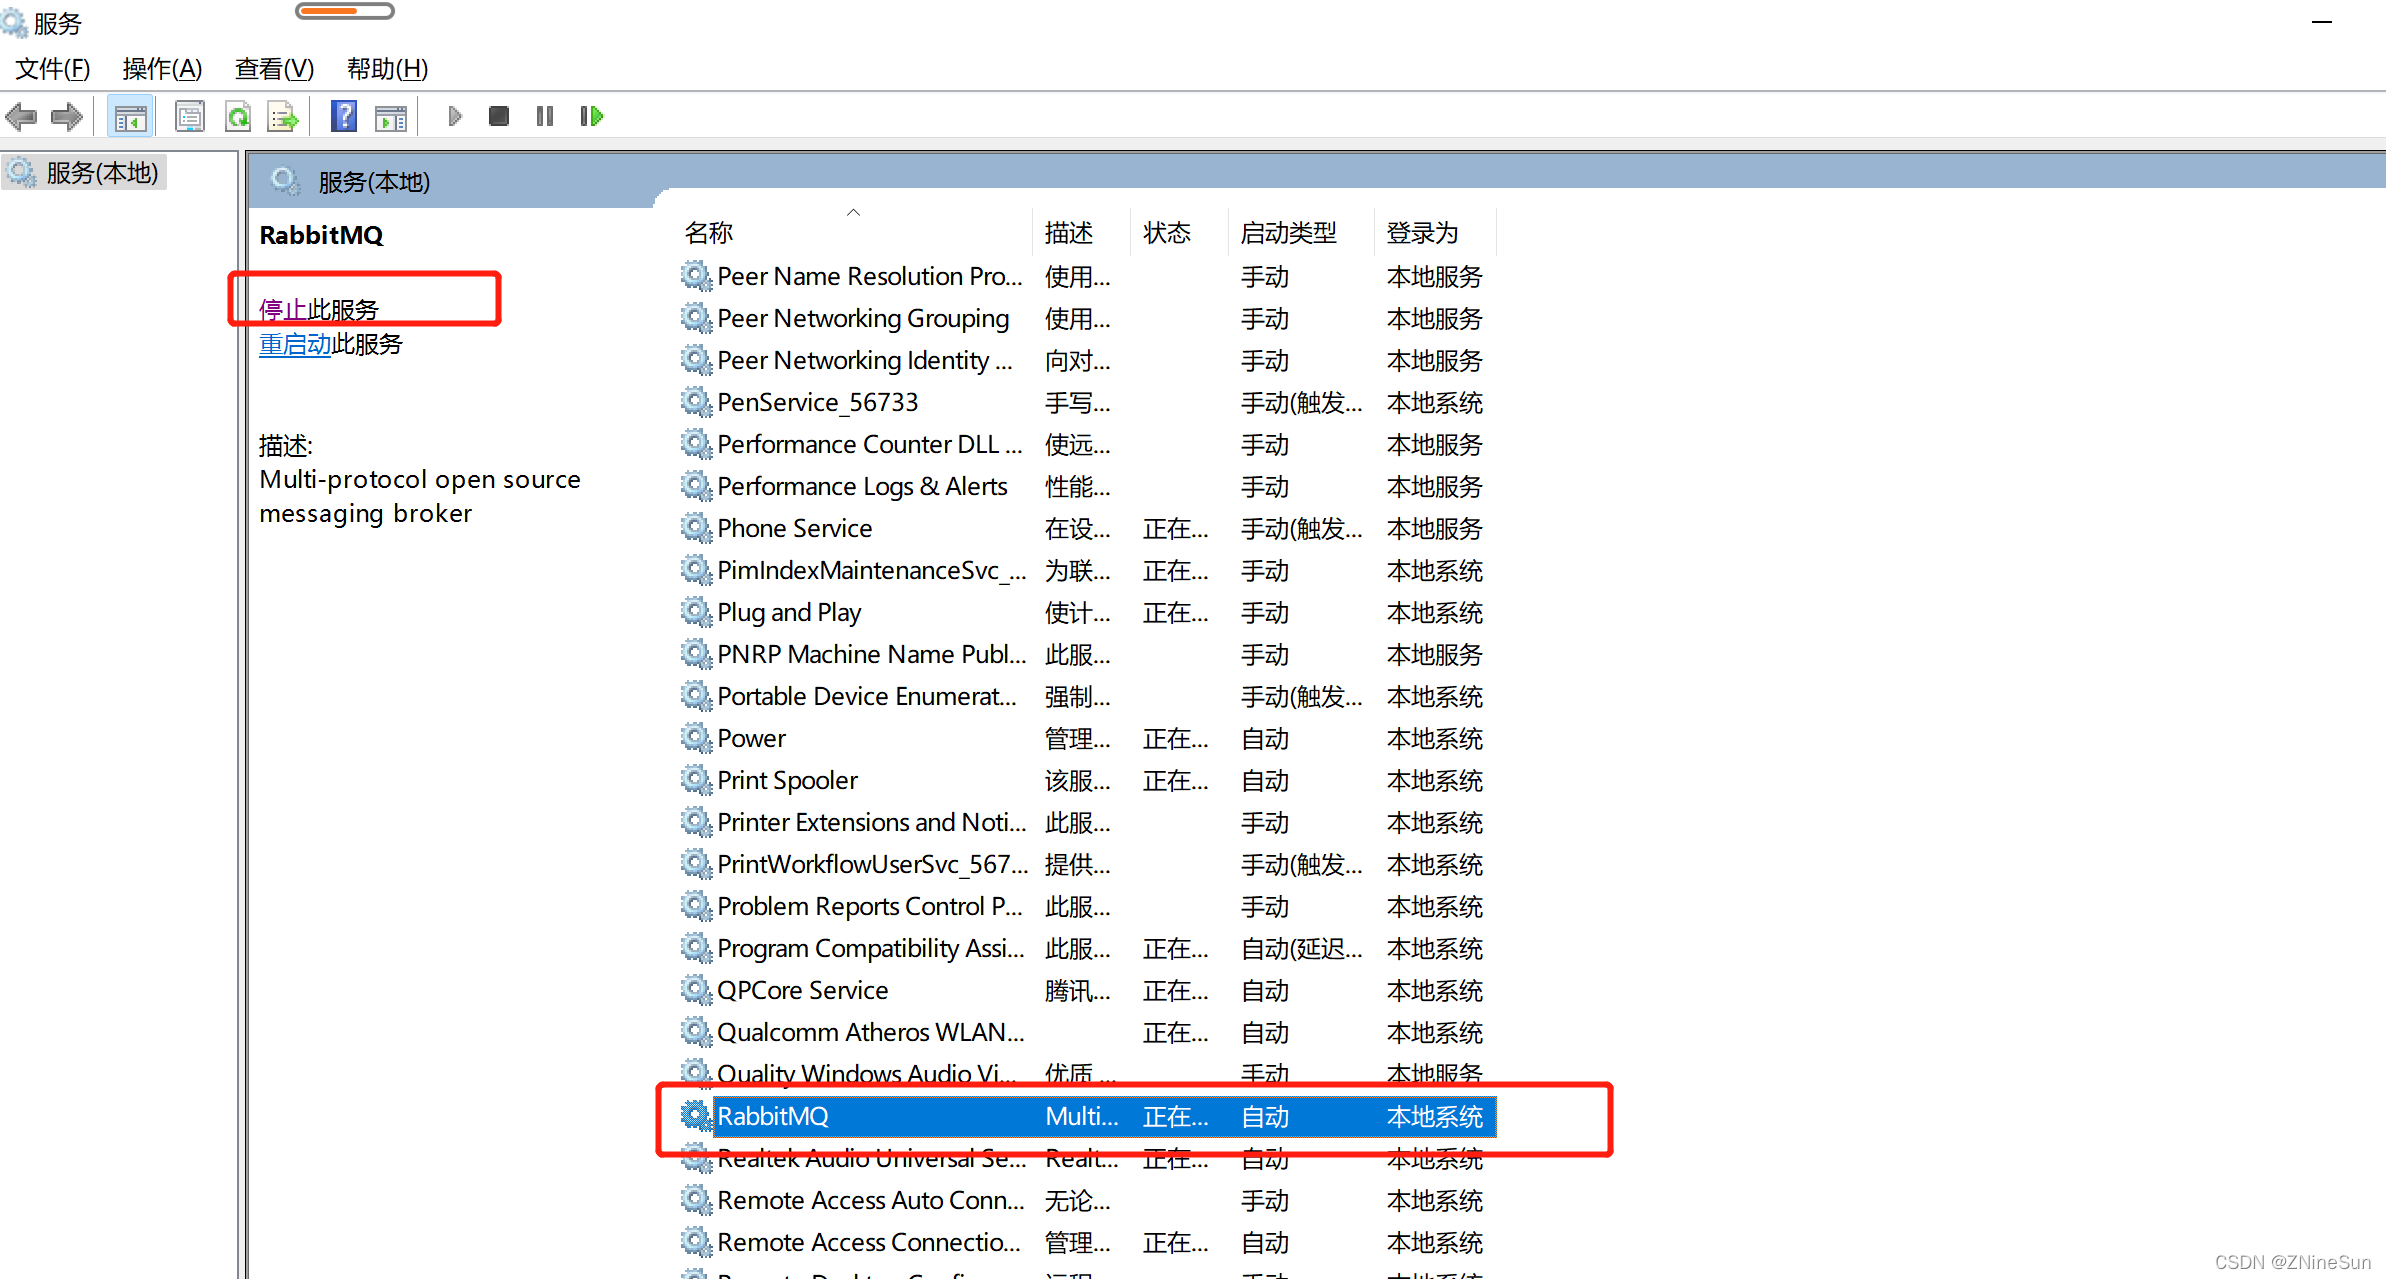This screenshot has width=2386, height=1279.
Task: Click the Forward arrow toolbar icon
Action: (67, 117)
